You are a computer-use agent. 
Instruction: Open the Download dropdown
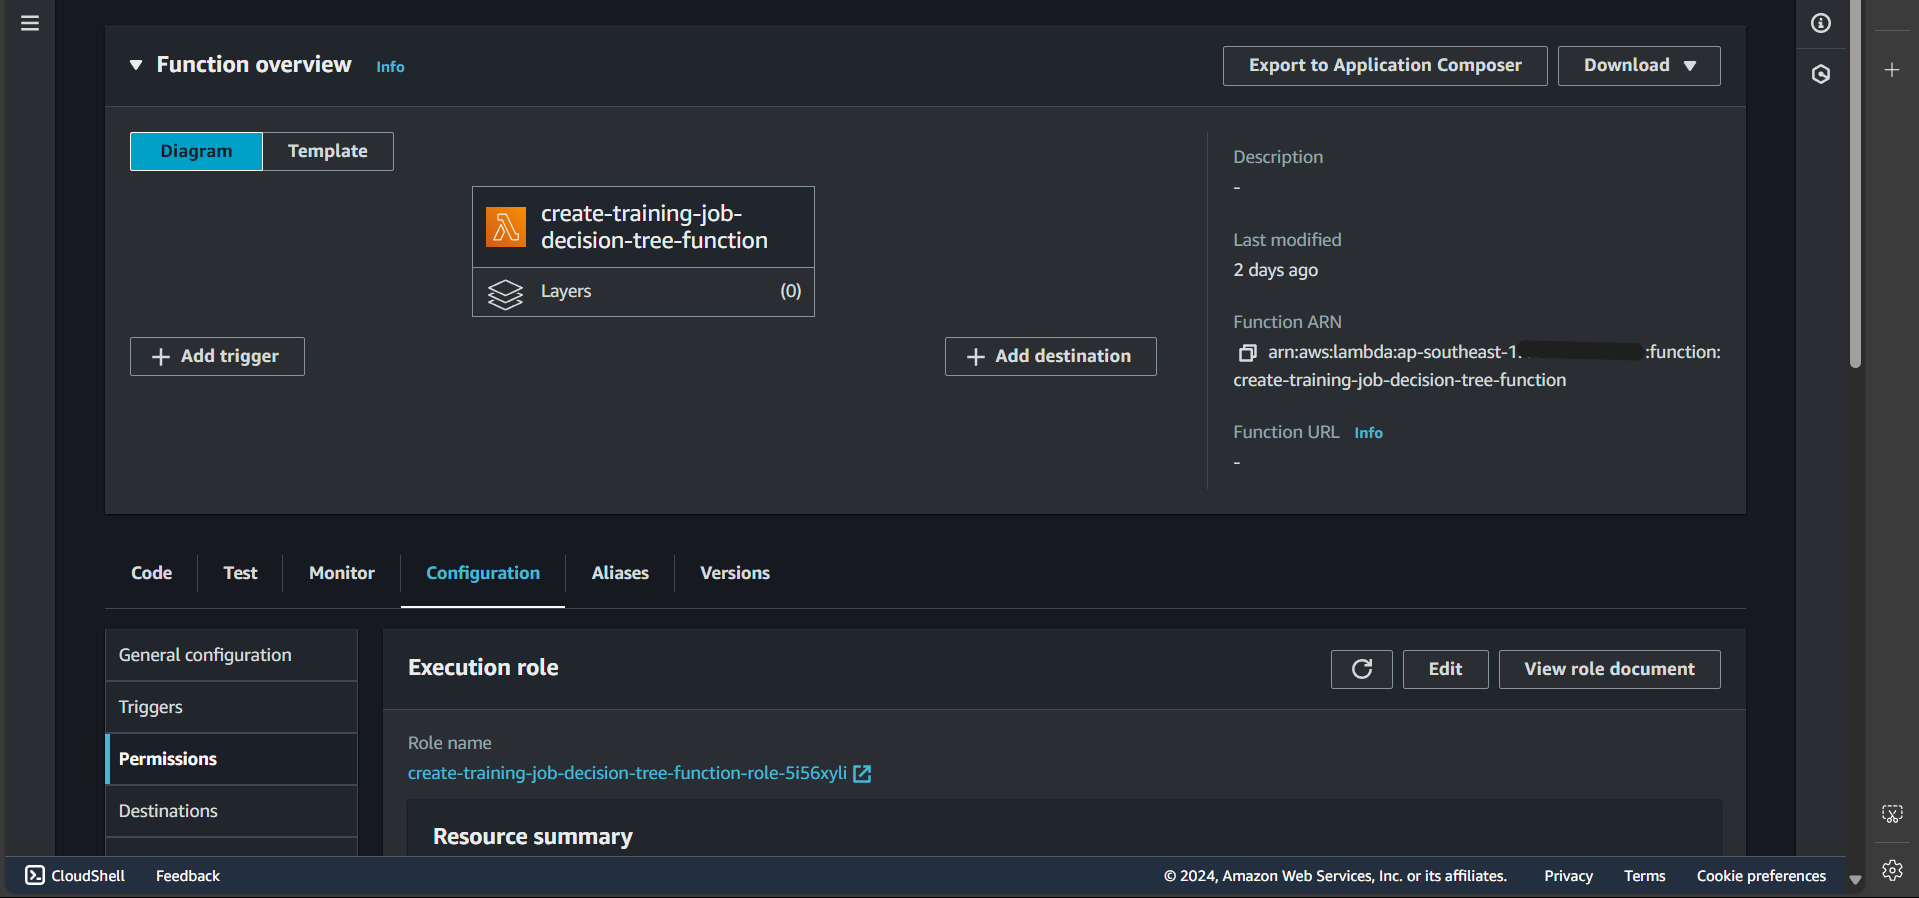1638,65
